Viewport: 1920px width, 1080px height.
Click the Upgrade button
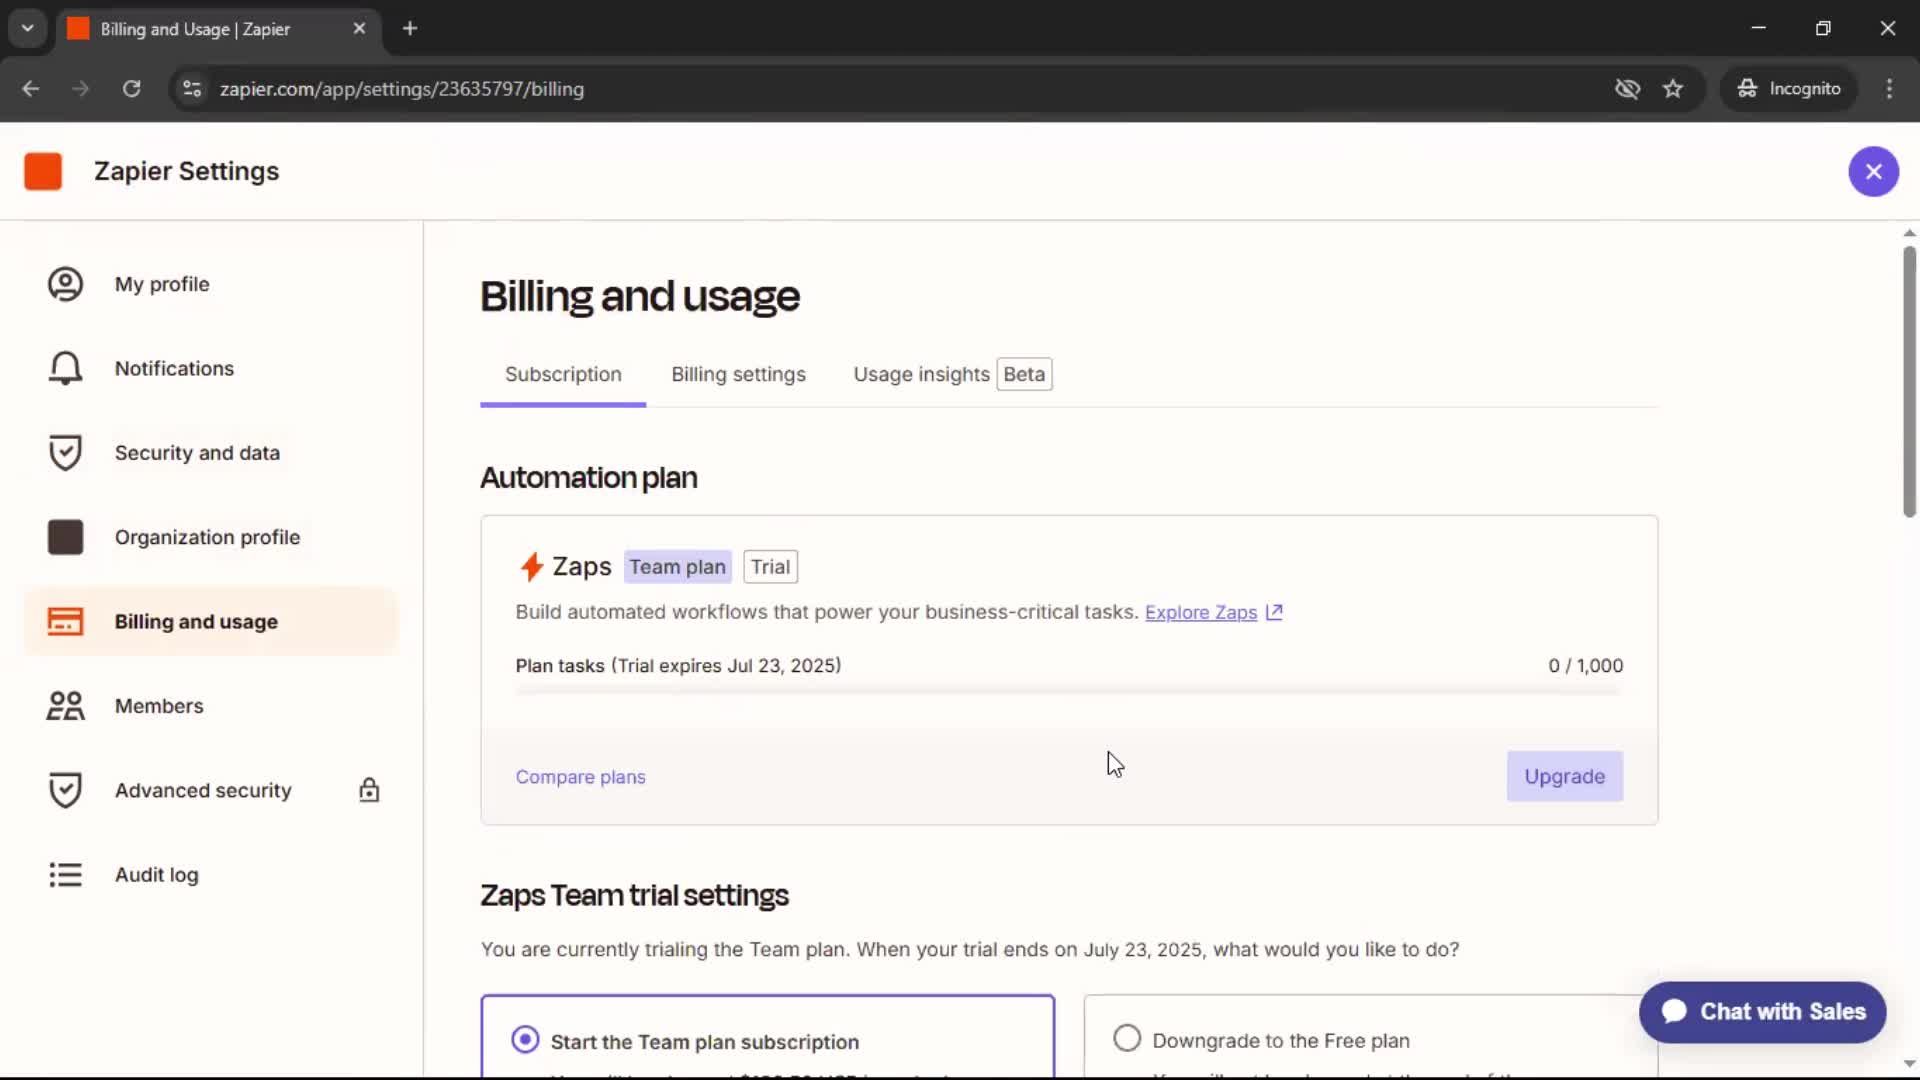coord(1564,776)
